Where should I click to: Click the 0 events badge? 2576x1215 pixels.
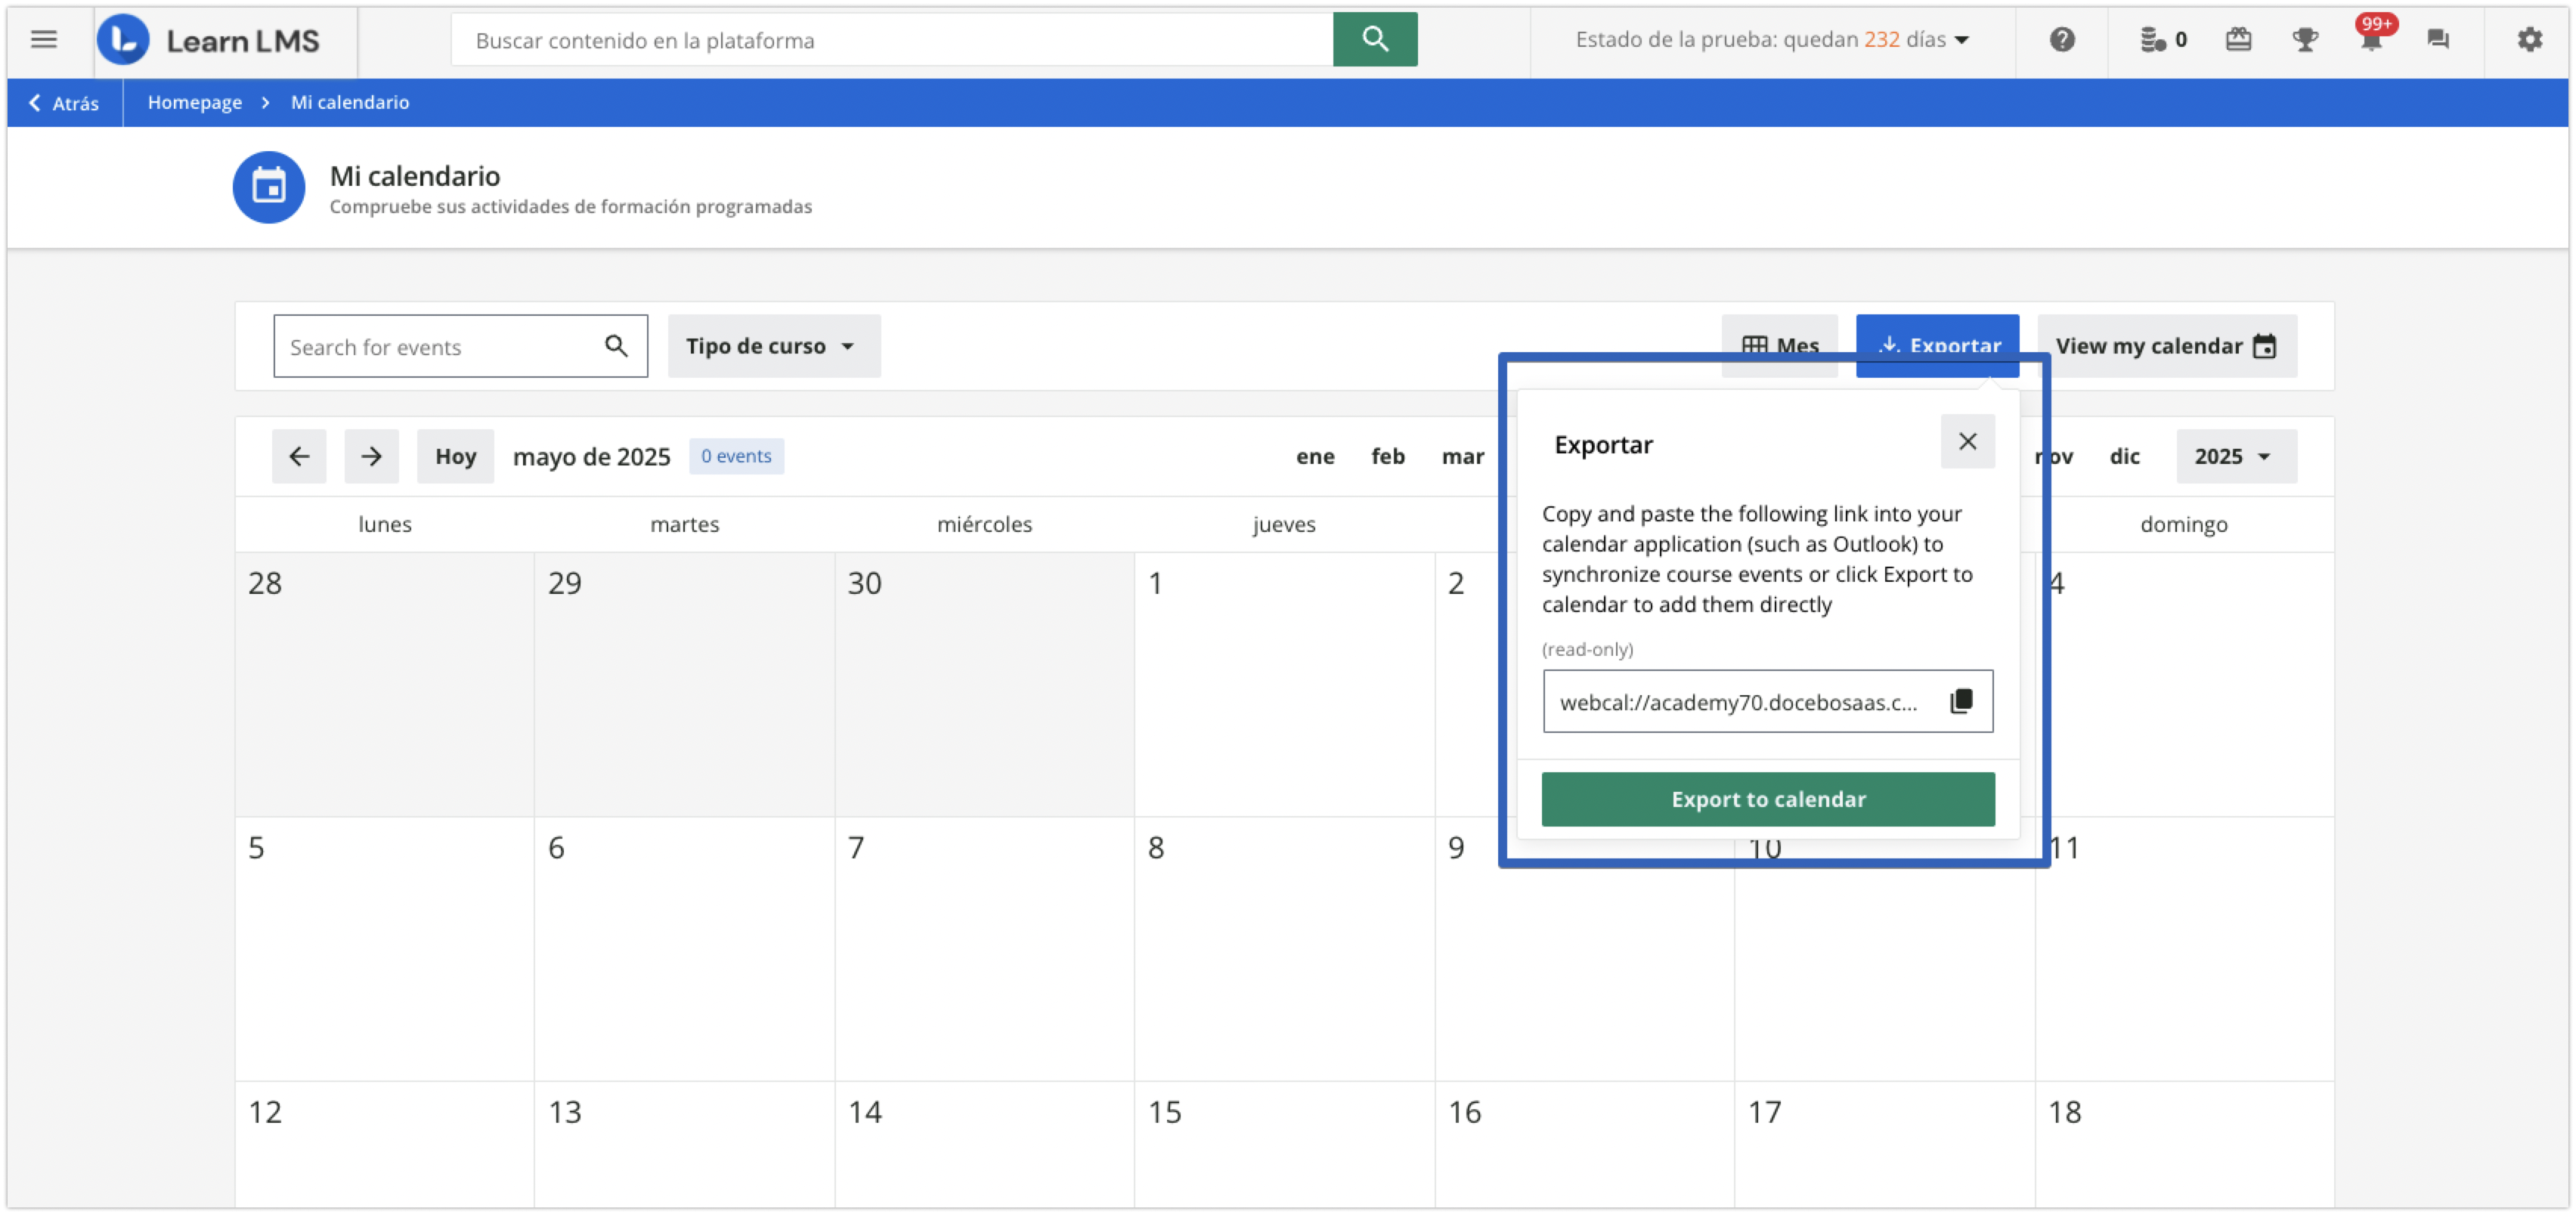pyautogui.click(x=736, y=456)
